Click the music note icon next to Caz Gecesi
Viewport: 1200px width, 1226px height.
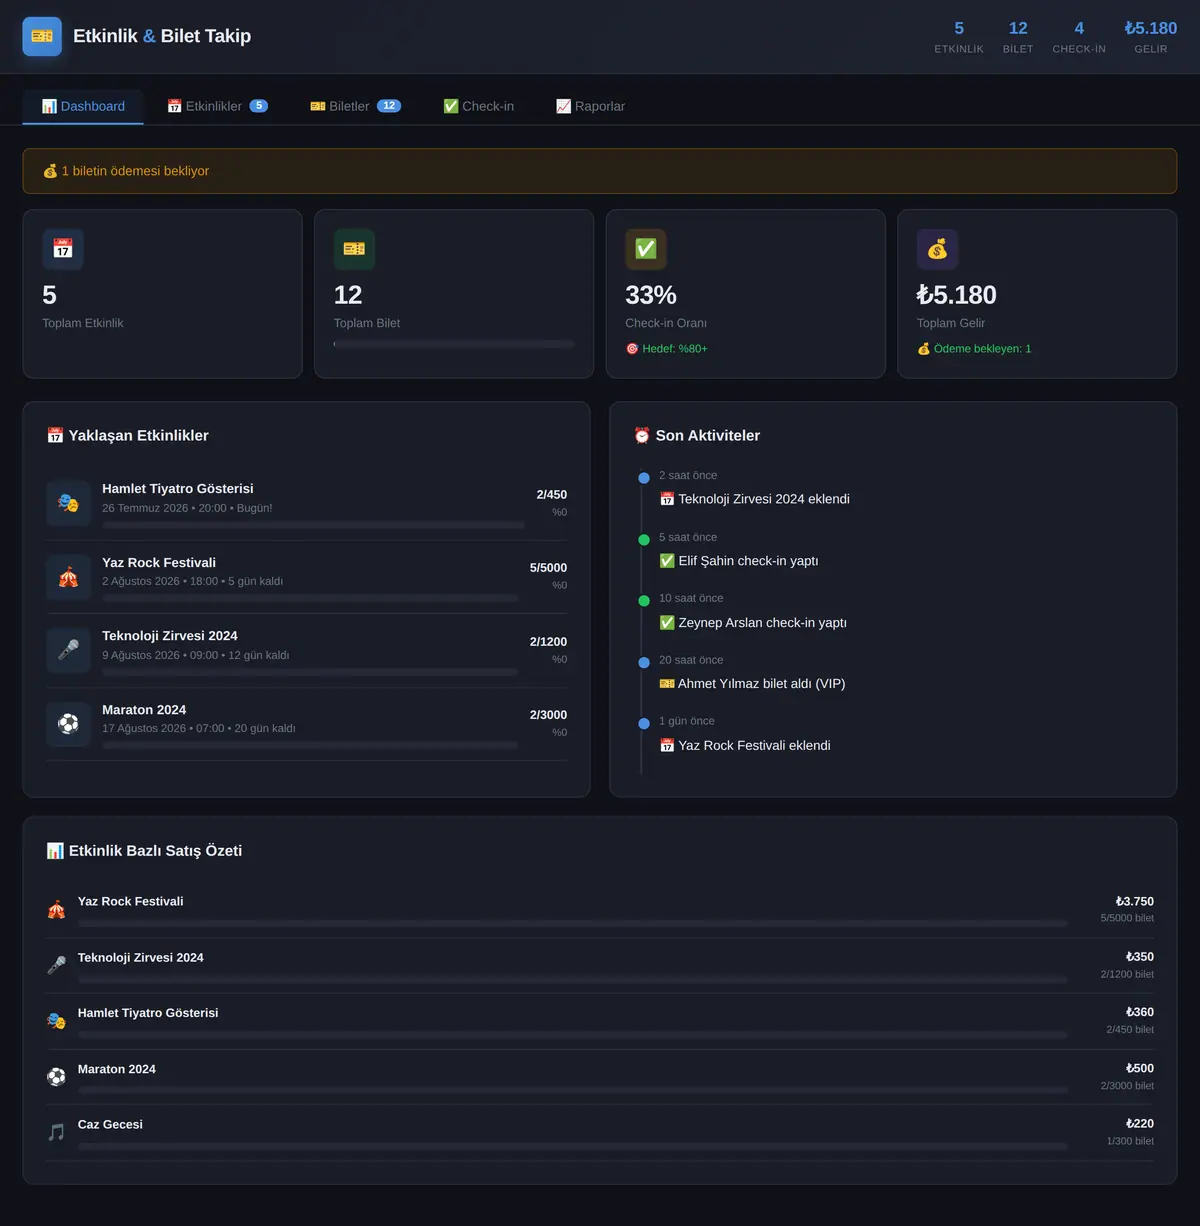pos(56,1132)
